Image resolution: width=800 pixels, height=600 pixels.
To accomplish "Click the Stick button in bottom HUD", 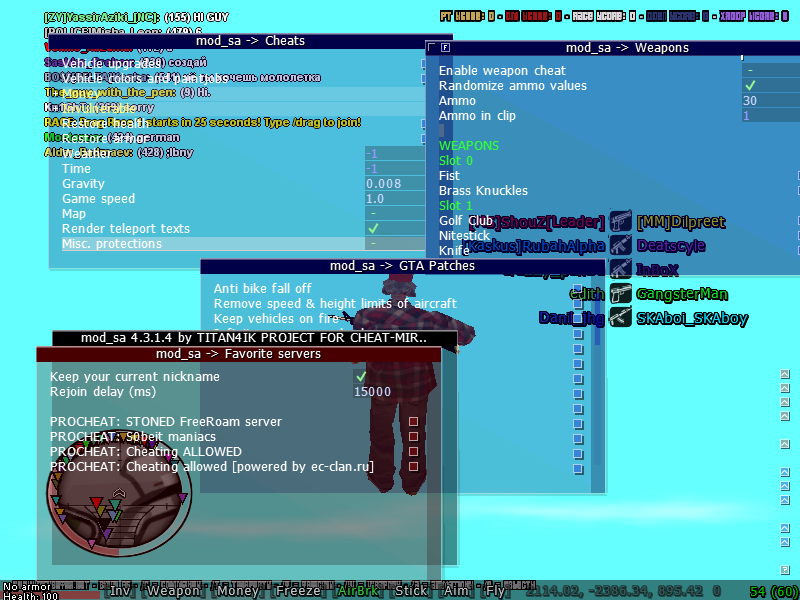I will coord(411,591).
